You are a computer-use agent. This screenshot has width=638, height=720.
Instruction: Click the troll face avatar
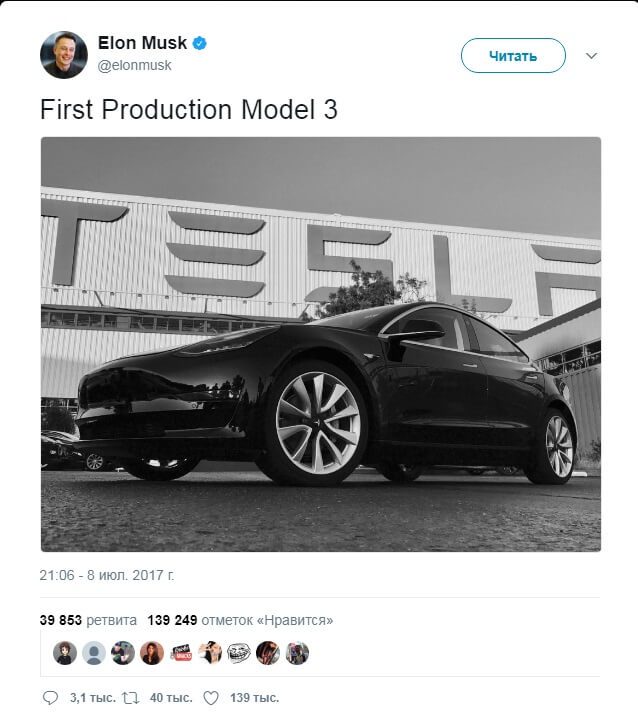point(238,653)
